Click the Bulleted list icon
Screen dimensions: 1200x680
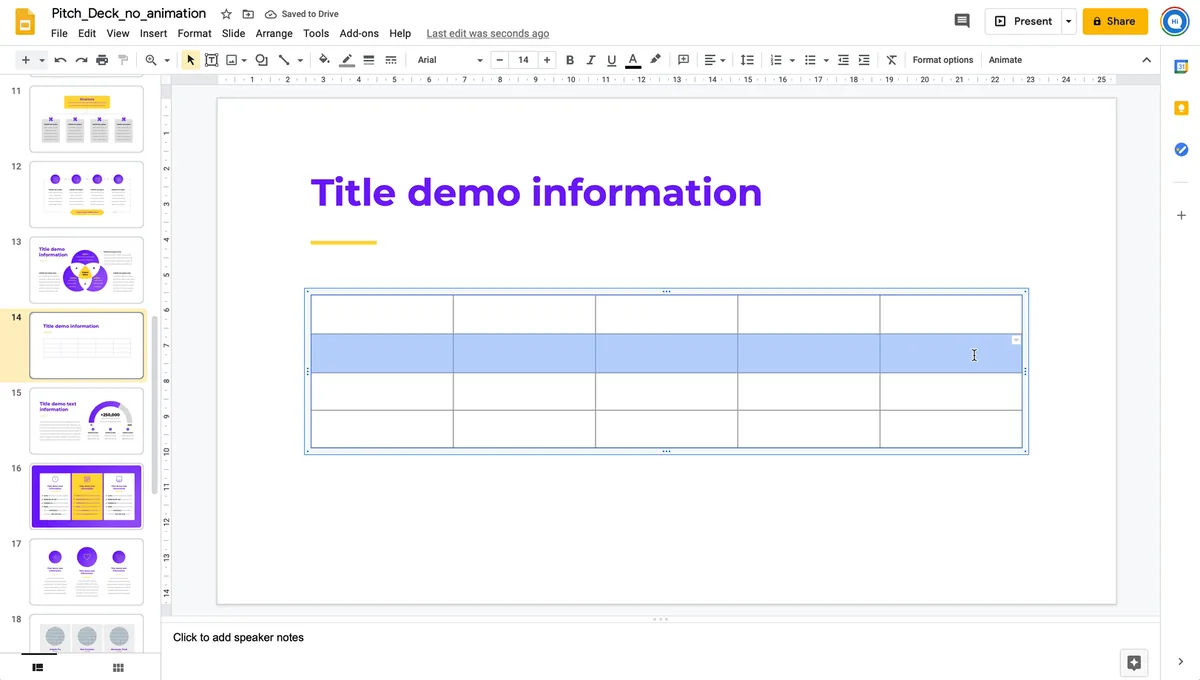tap(810, 60)
